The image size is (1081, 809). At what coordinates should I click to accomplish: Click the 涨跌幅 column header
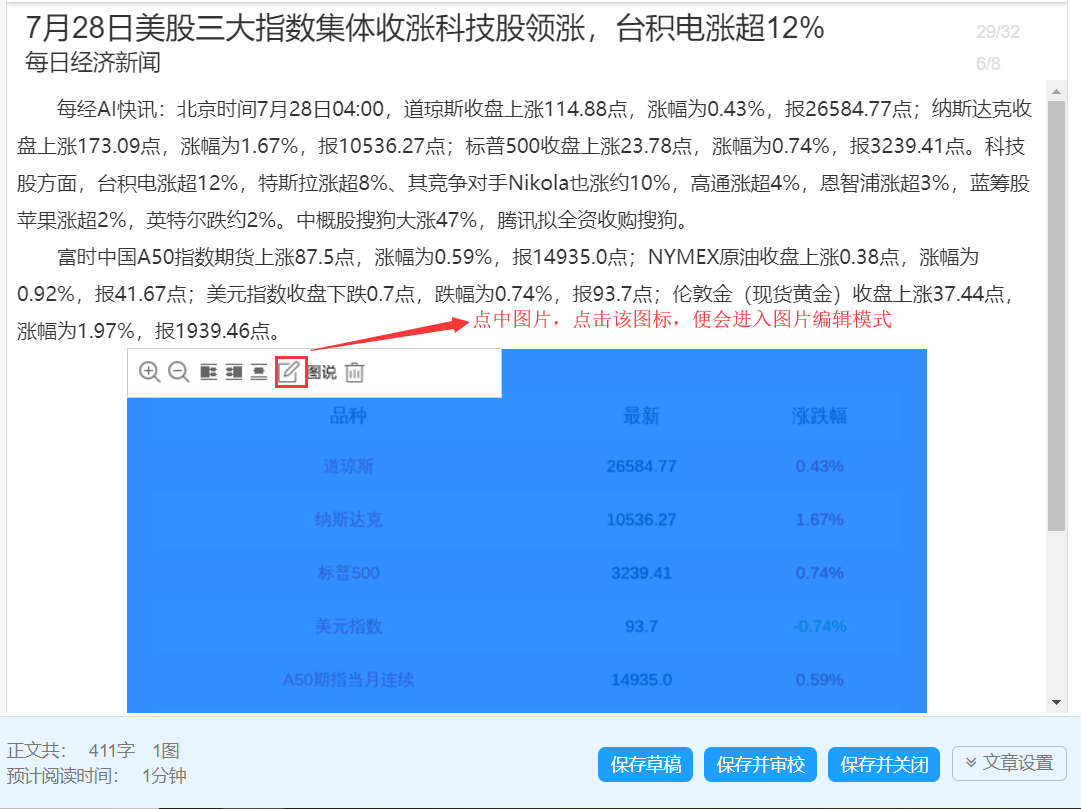tap(819, 415)
